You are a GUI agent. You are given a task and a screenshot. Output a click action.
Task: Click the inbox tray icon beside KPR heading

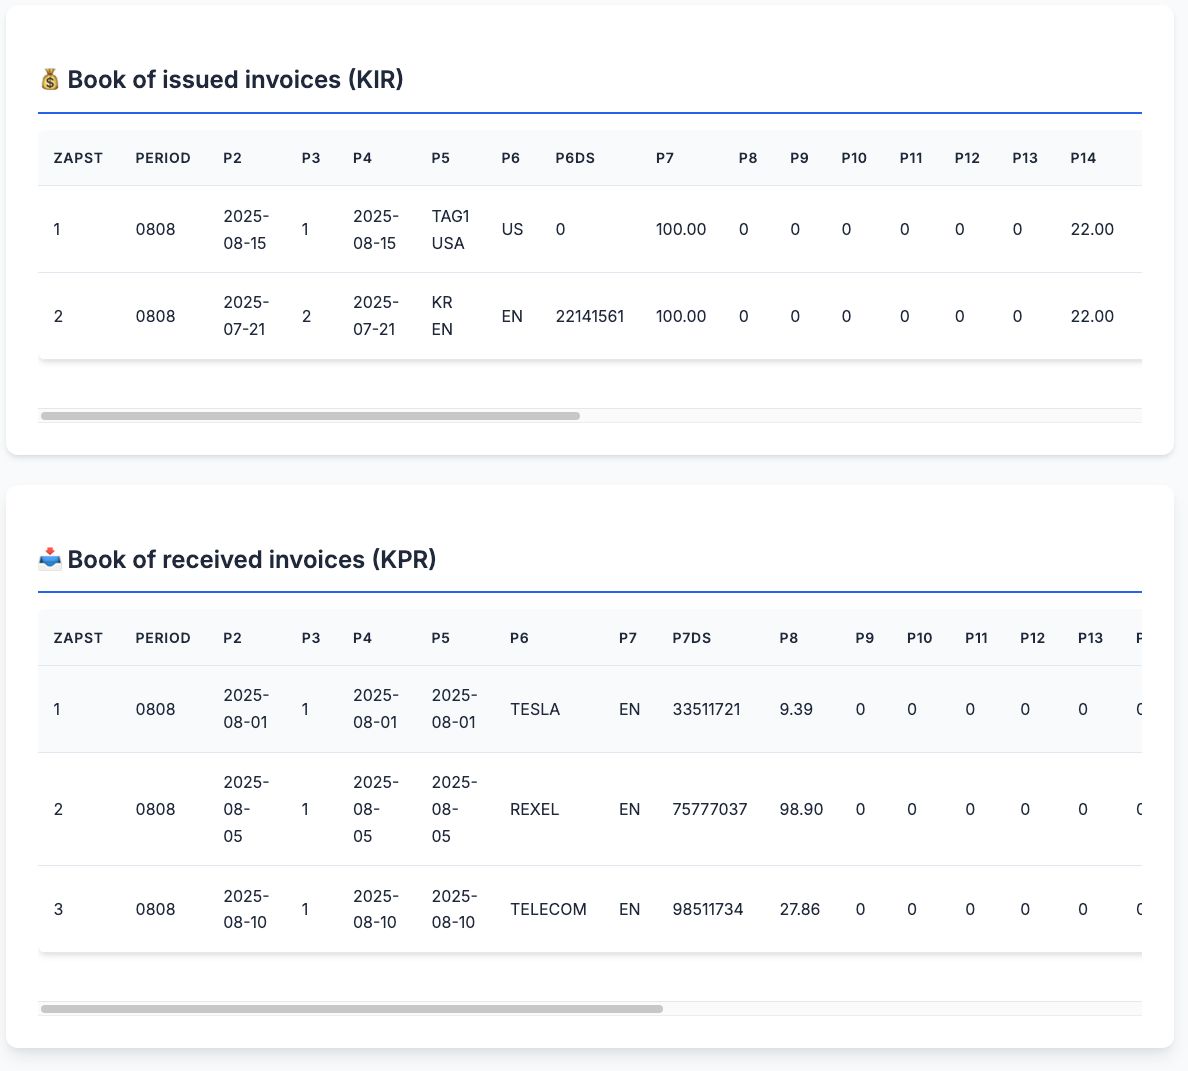(48, 559)
